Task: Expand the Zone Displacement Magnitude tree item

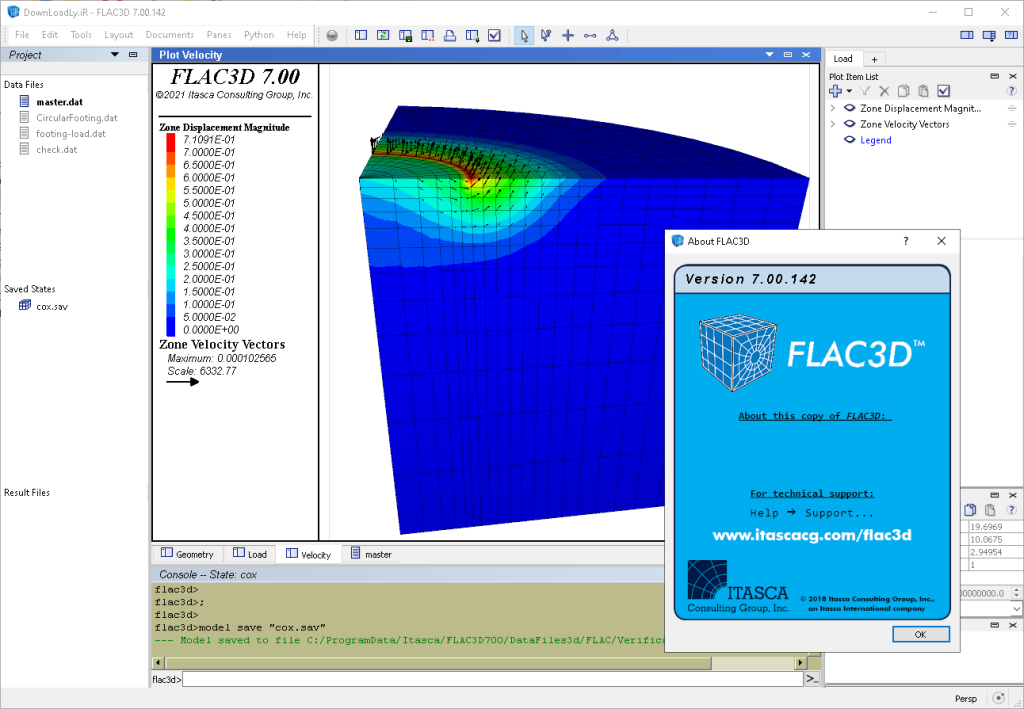Action: [x=834, y=108]
